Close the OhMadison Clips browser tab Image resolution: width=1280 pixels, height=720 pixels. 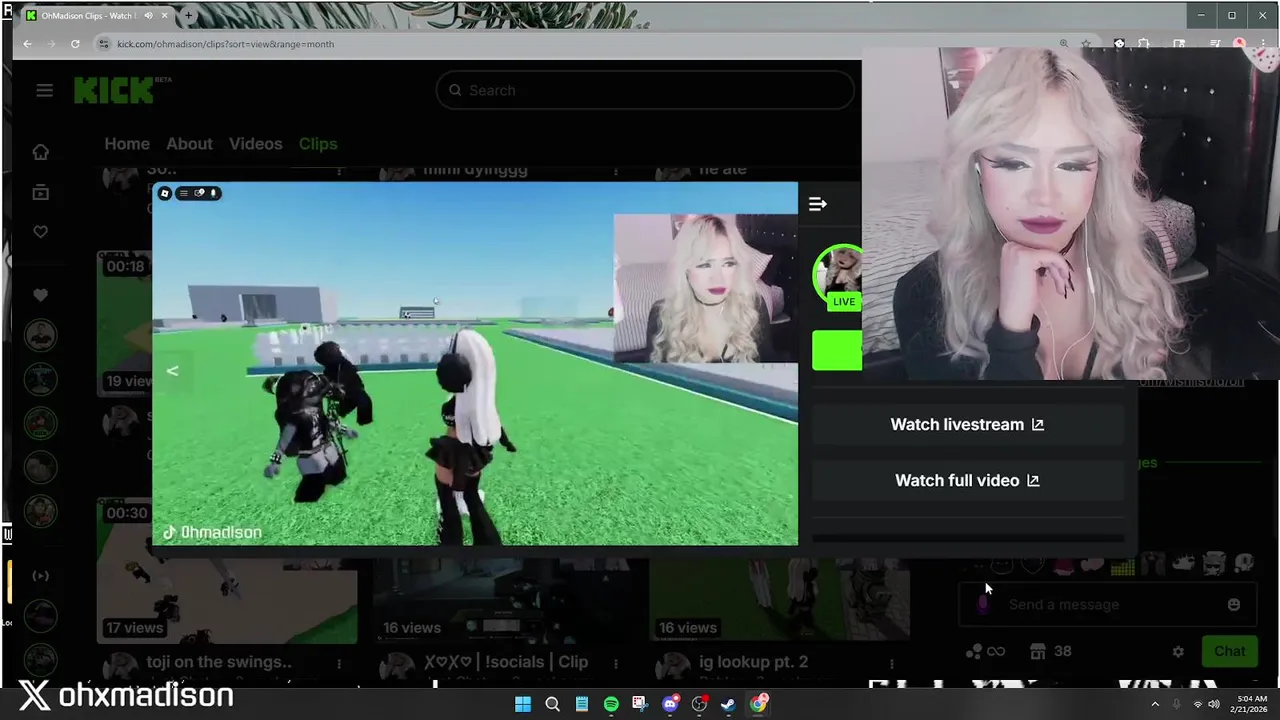pyautogui.click(x=165, y=16)
